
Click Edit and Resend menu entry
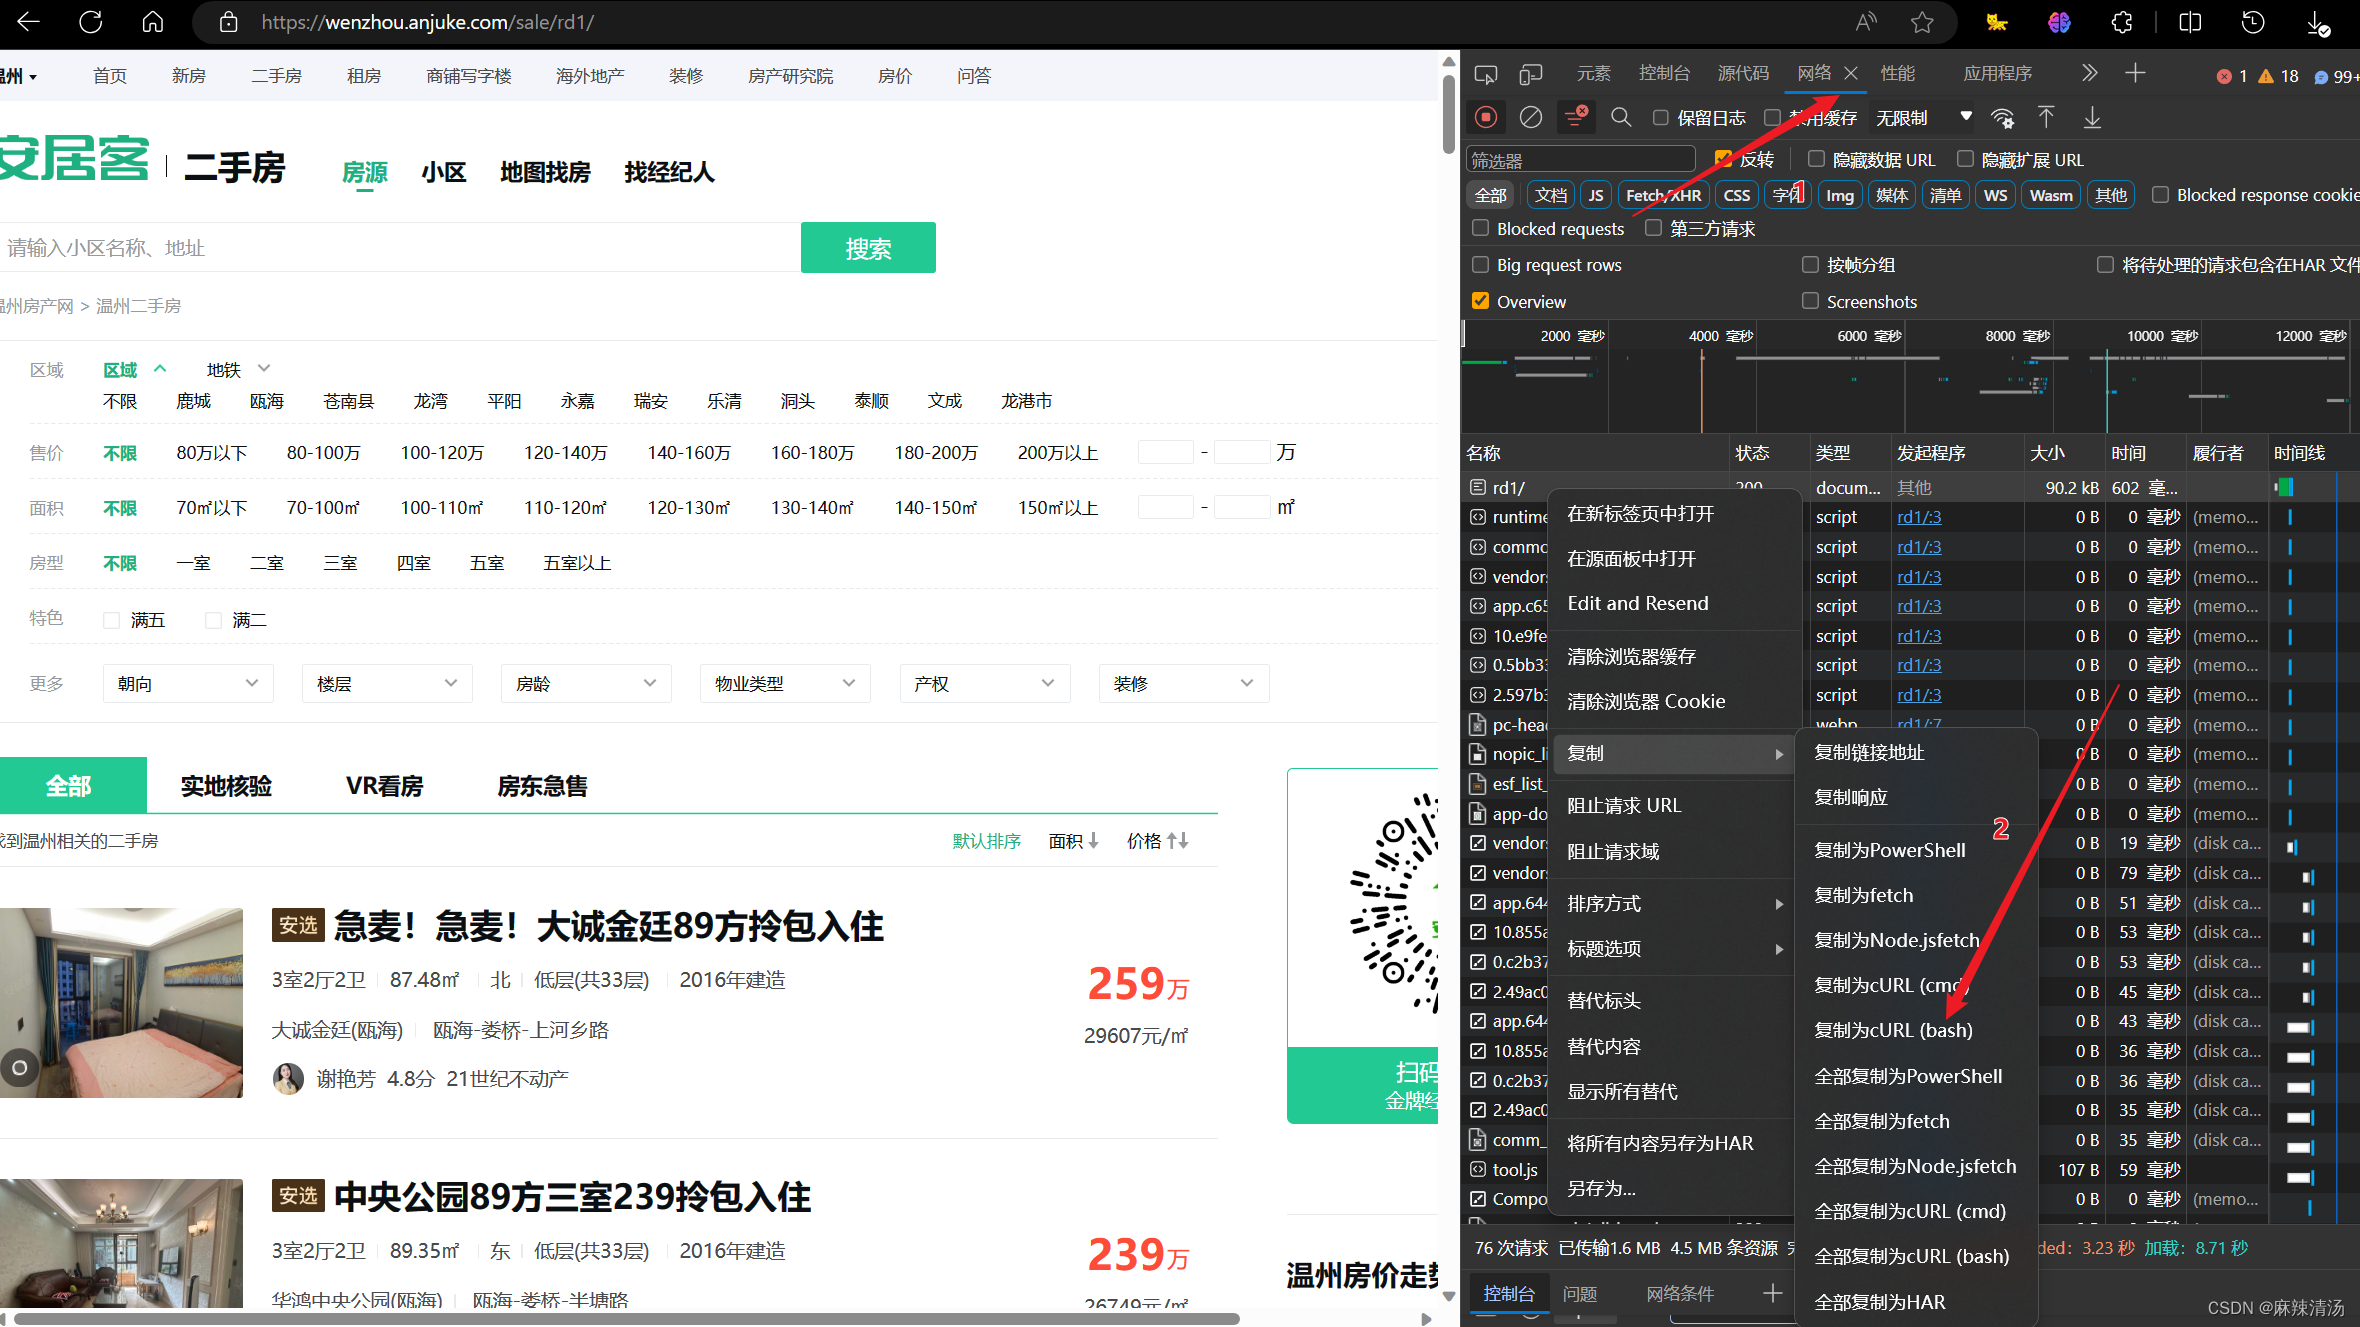coord(1637,603)
